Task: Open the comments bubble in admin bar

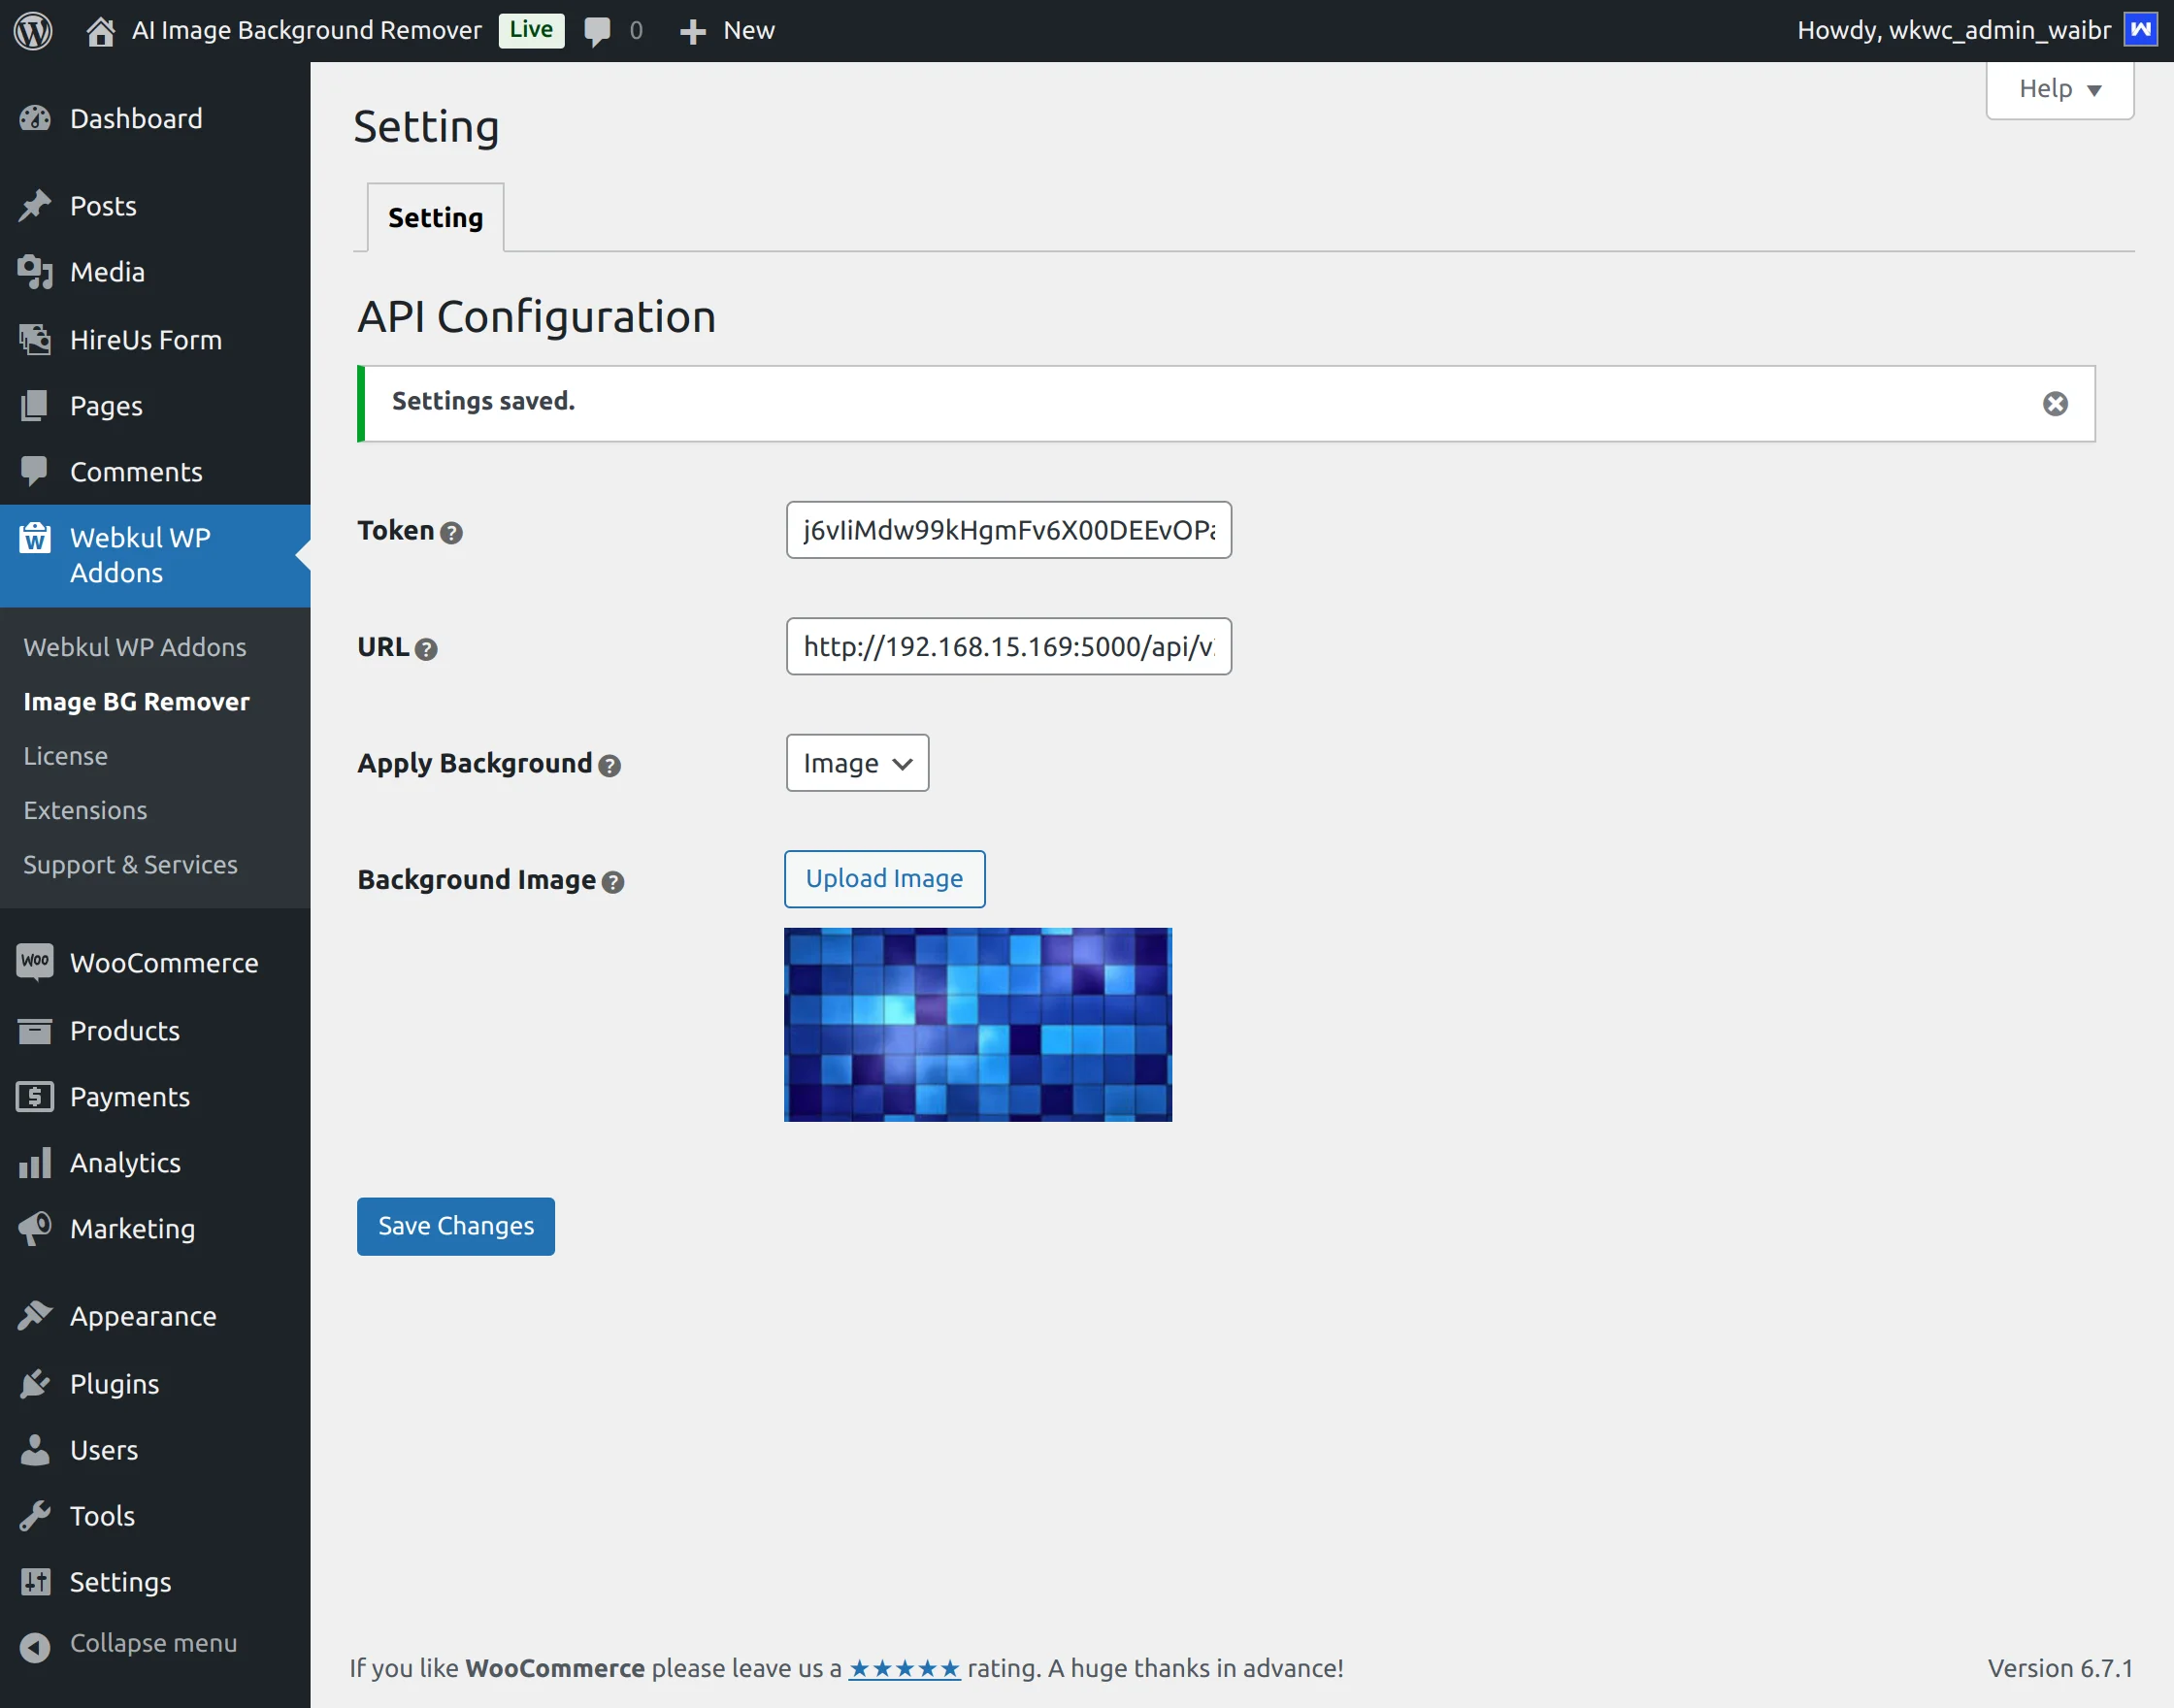Action: click(598, 31)
